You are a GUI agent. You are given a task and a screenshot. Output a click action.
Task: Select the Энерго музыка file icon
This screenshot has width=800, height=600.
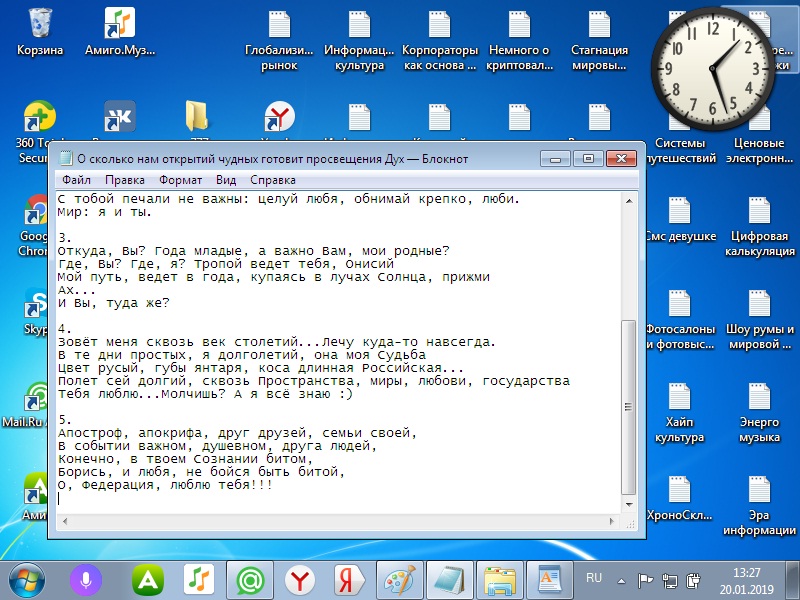point(759,413)
